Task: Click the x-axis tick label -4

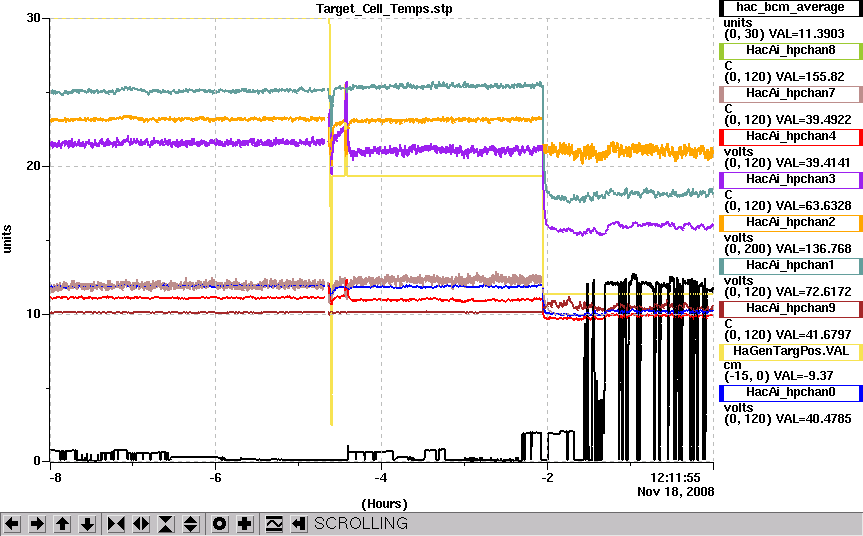Action: coord(381,477)
